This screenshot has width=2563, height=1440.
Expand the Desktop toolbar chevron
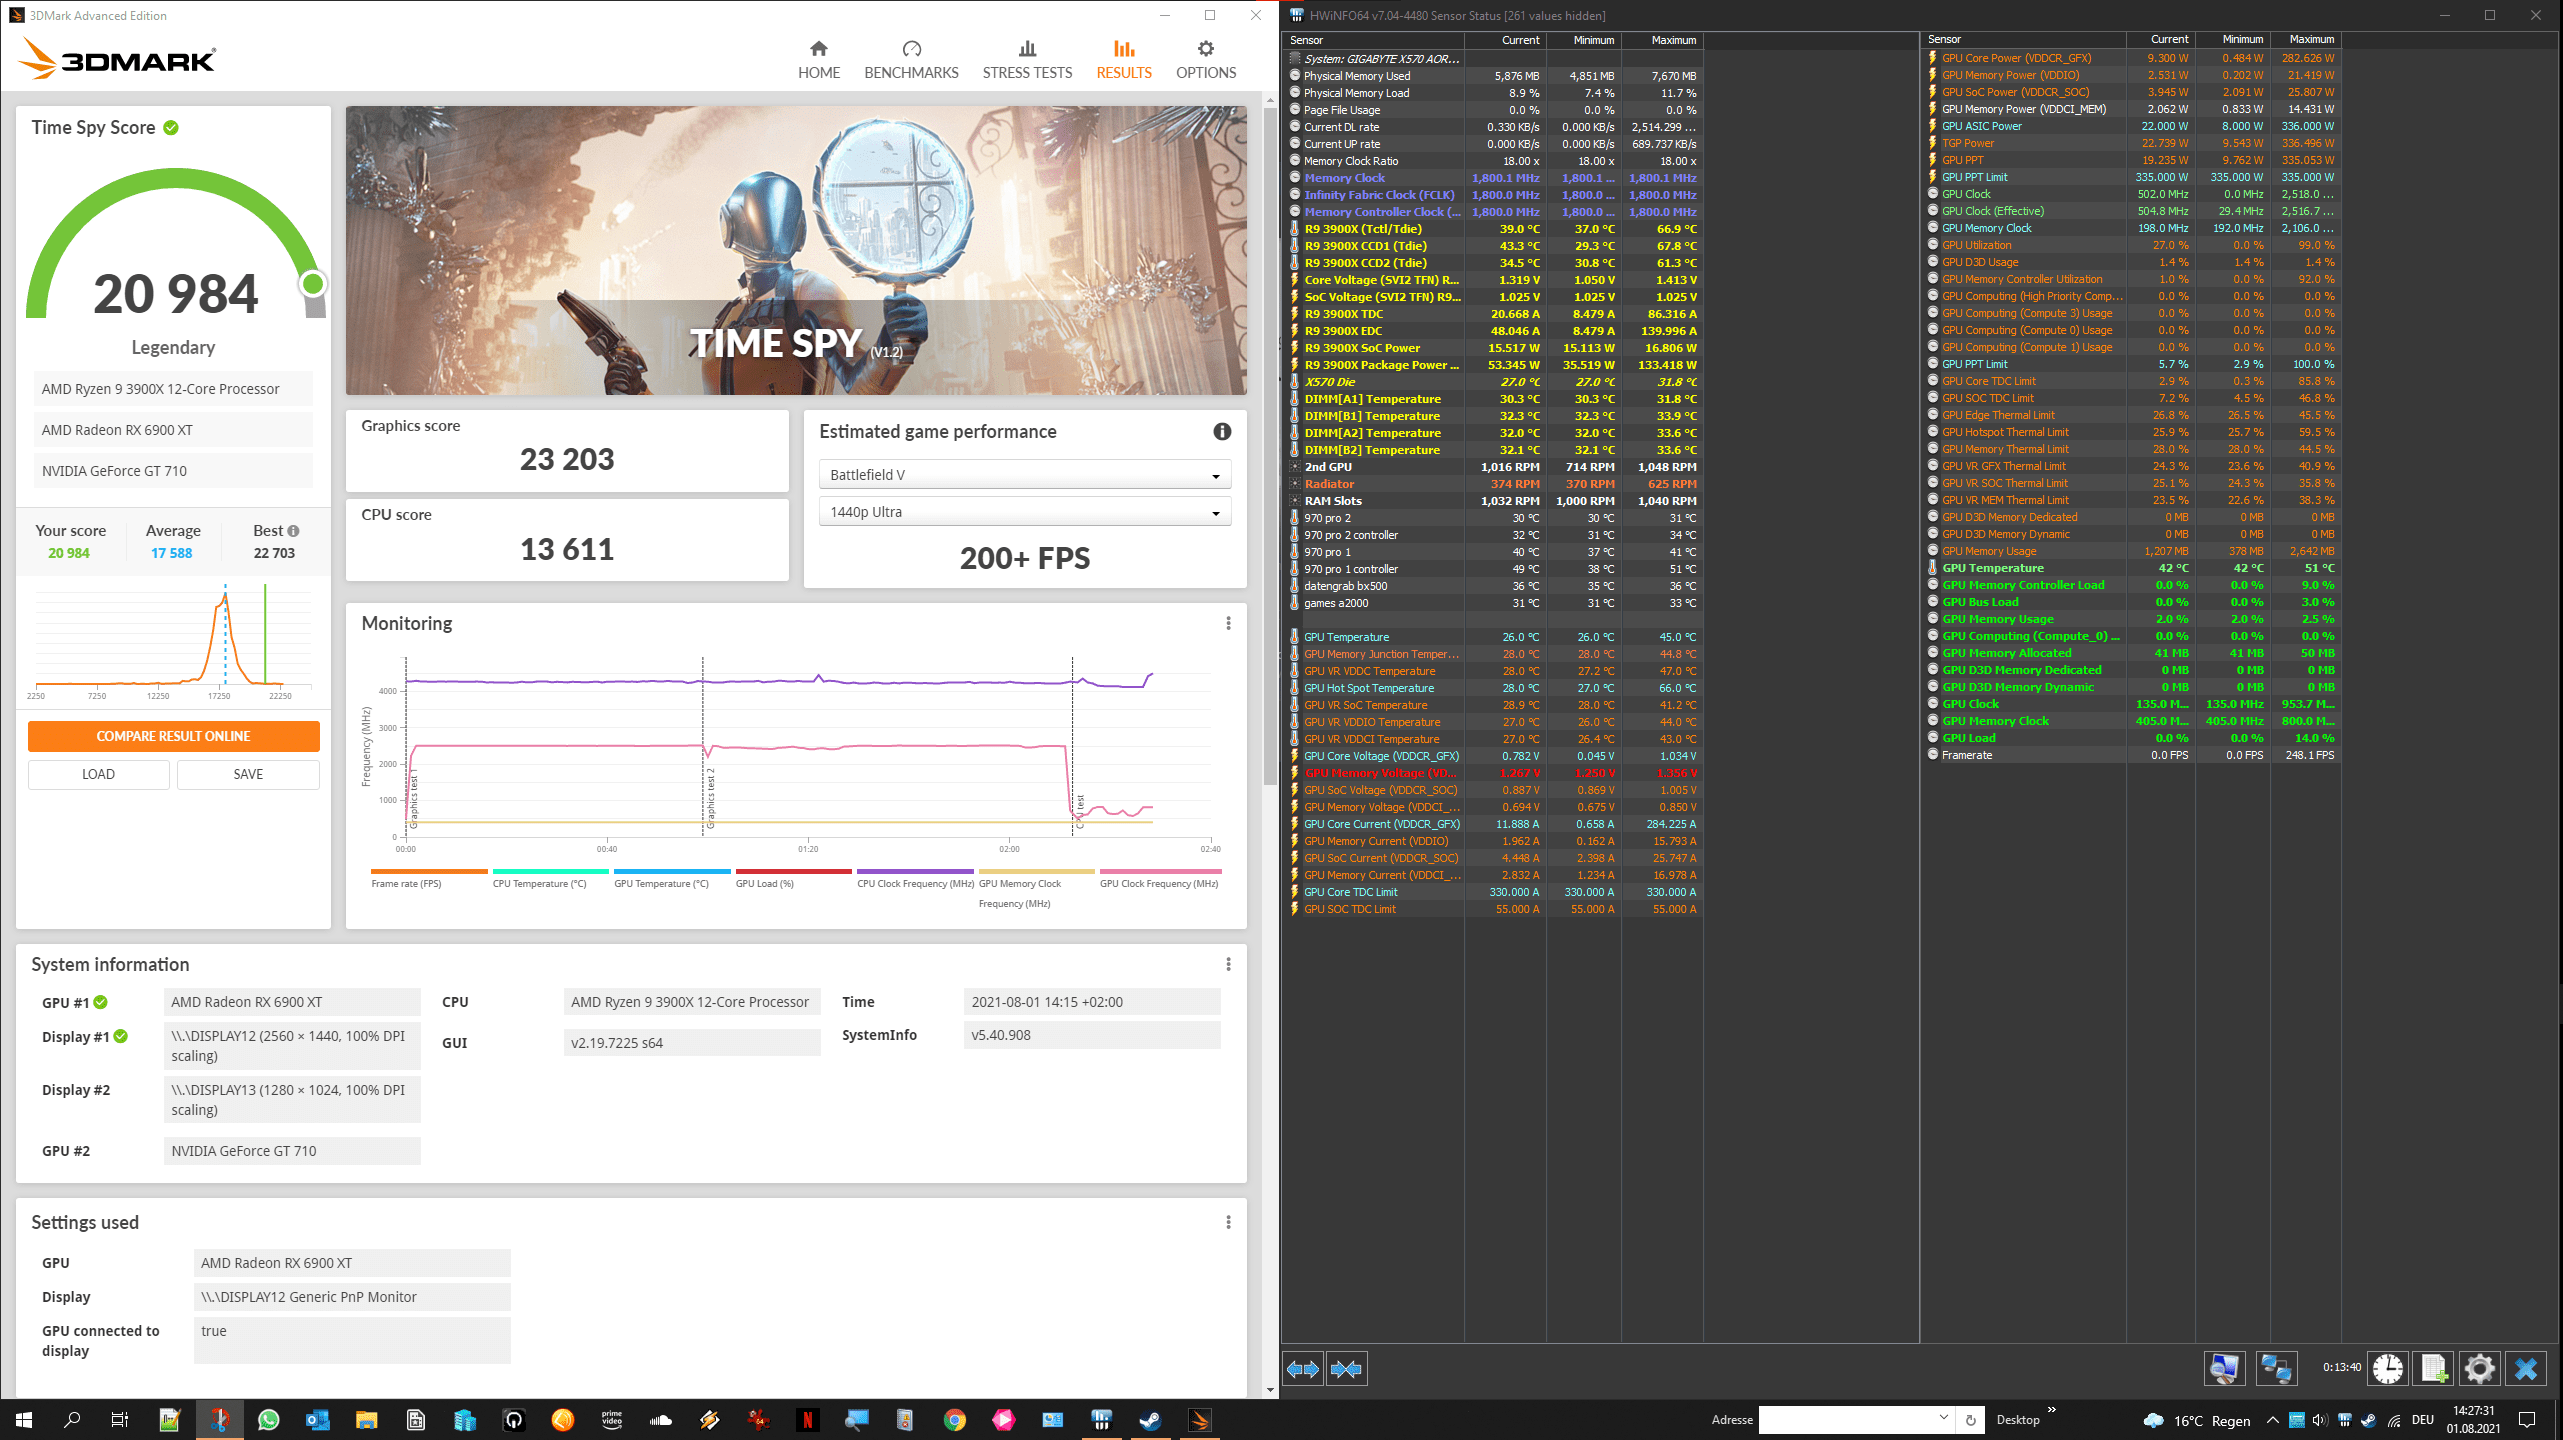2052,1410
